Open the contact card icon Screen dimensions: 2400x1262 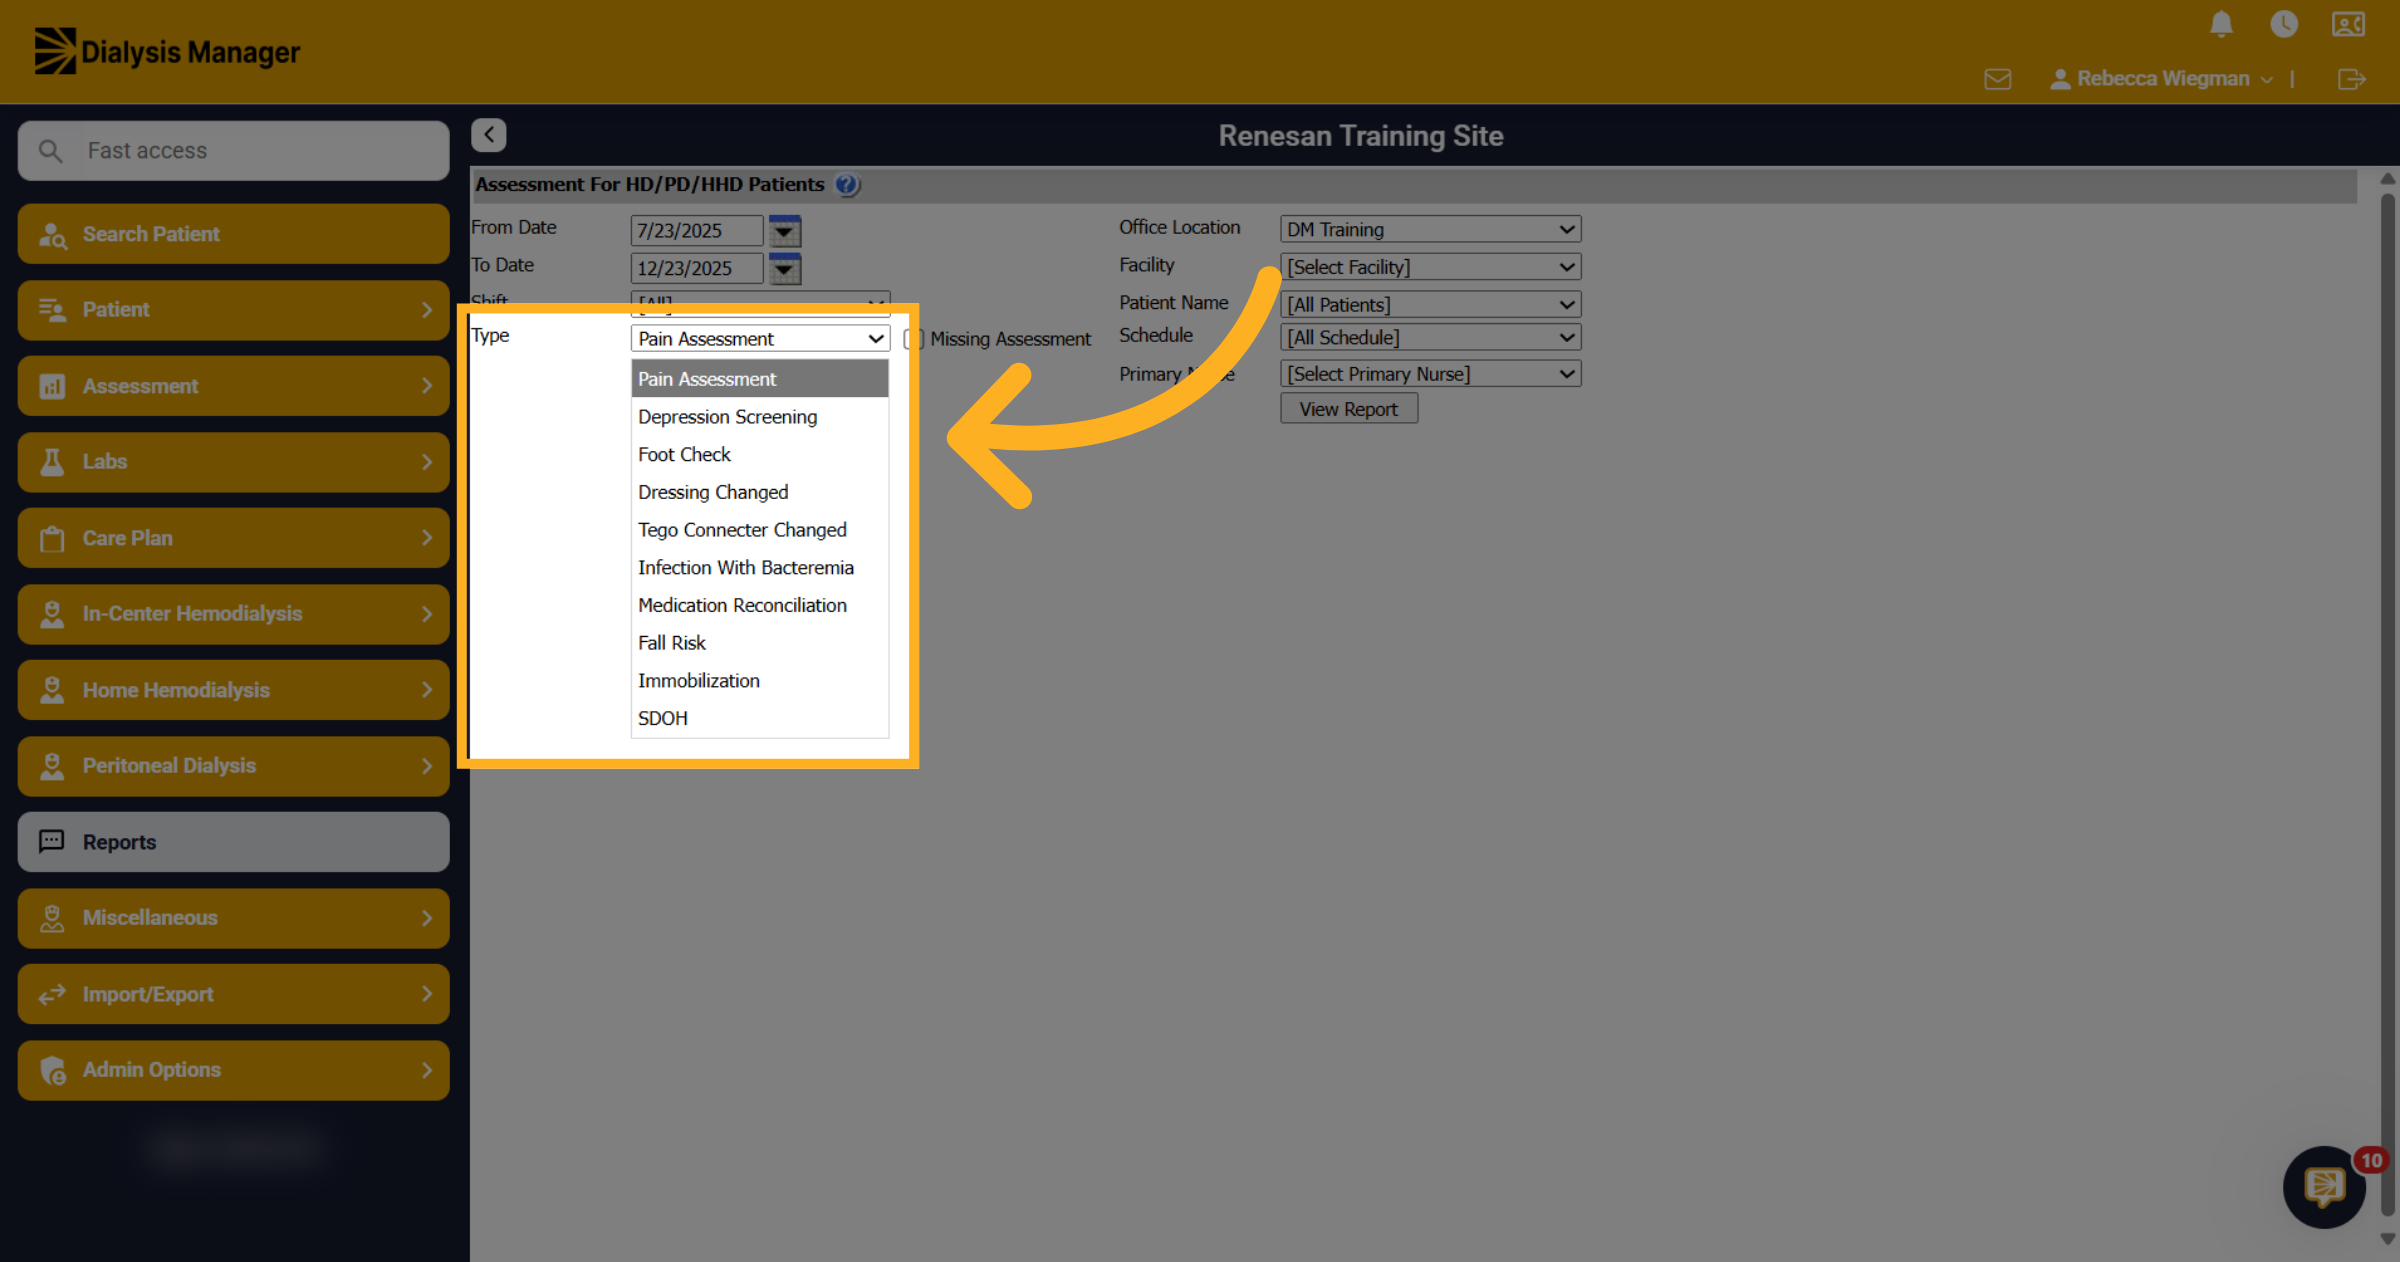click(x=2348, y=24)
